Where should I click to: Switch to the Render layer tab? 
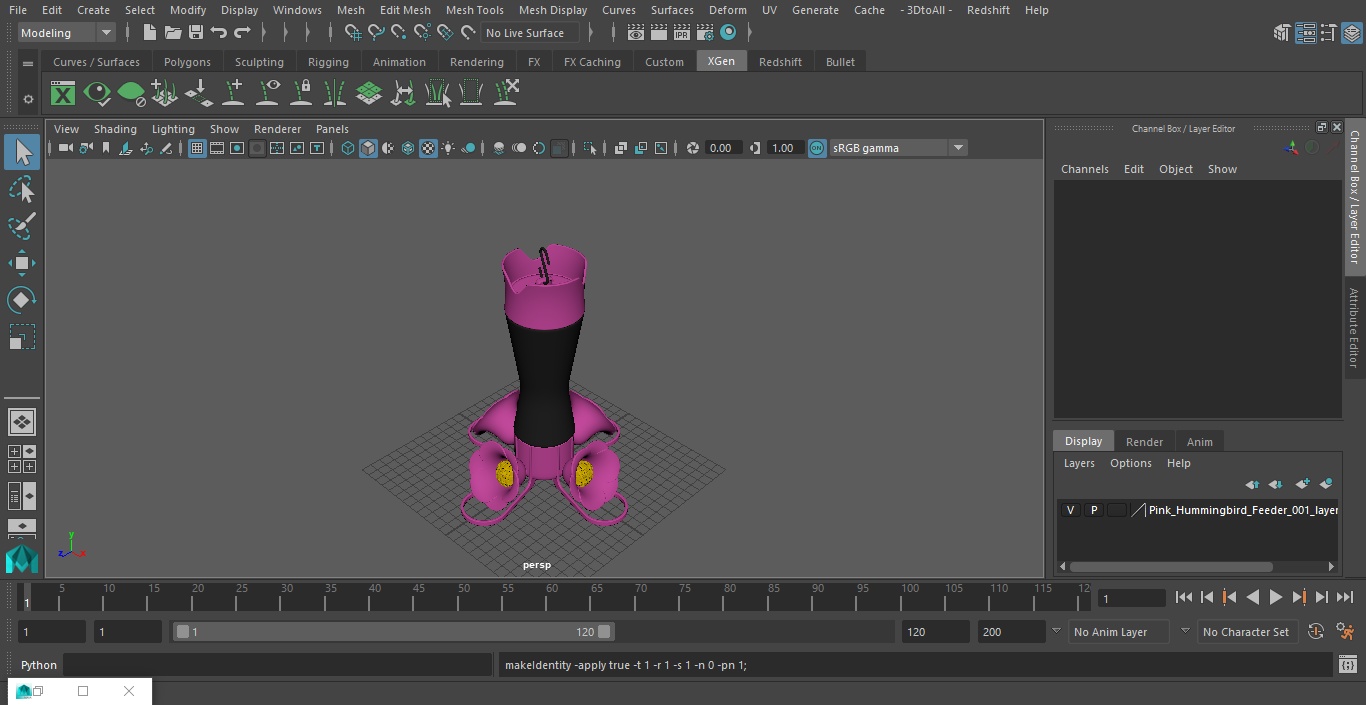(x=1144, y=442)
